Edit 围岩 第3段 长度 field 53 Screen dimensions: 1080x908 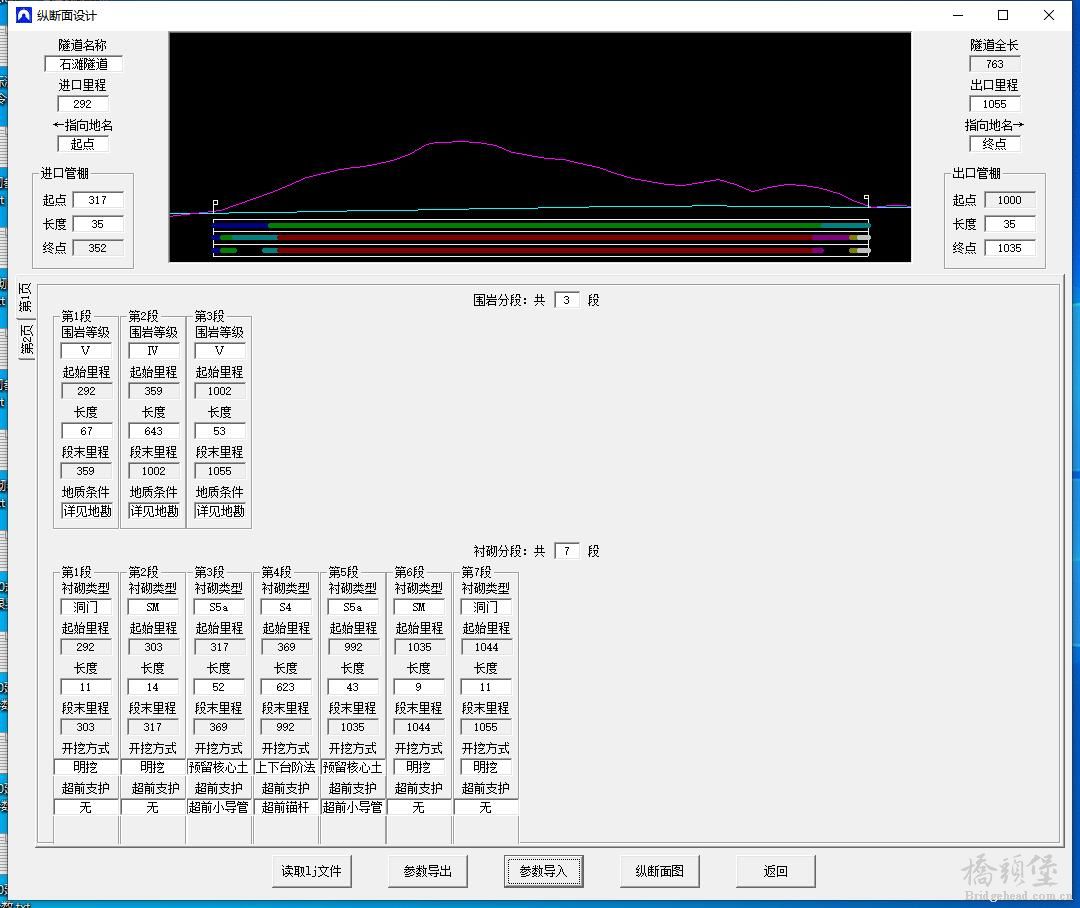click(220, 431)
